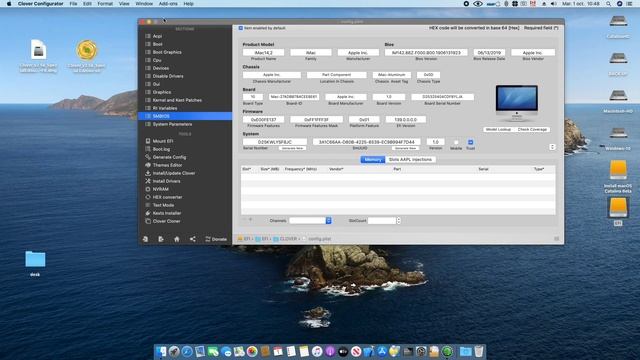Click the iMac model image

(x=516, y=103)
